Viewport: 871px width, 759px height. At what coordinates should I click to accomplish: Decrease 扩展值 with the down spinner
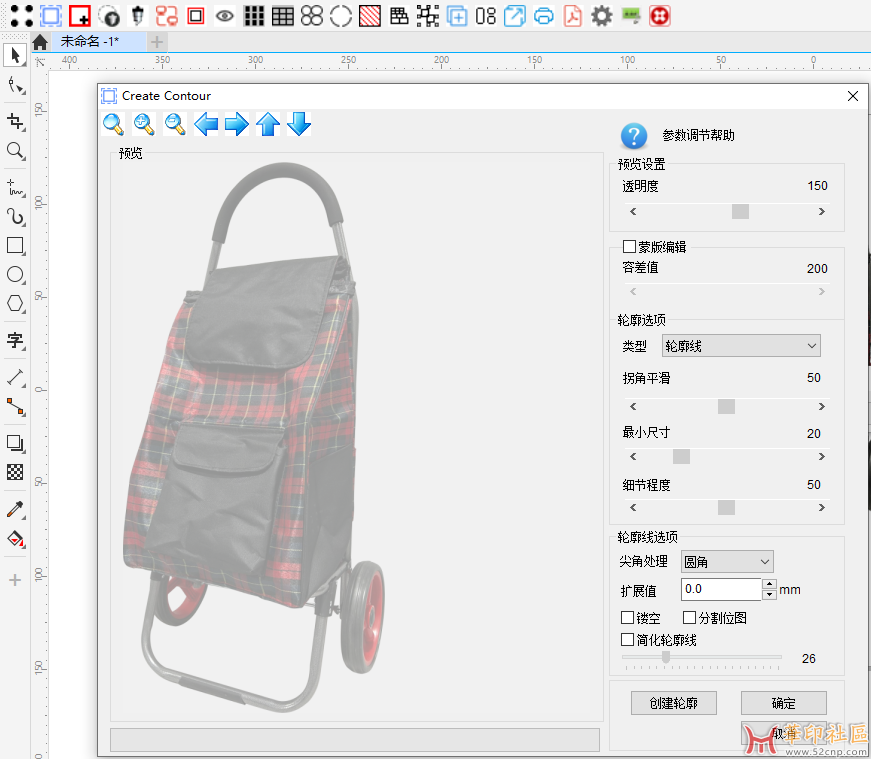tap(769, 595)
